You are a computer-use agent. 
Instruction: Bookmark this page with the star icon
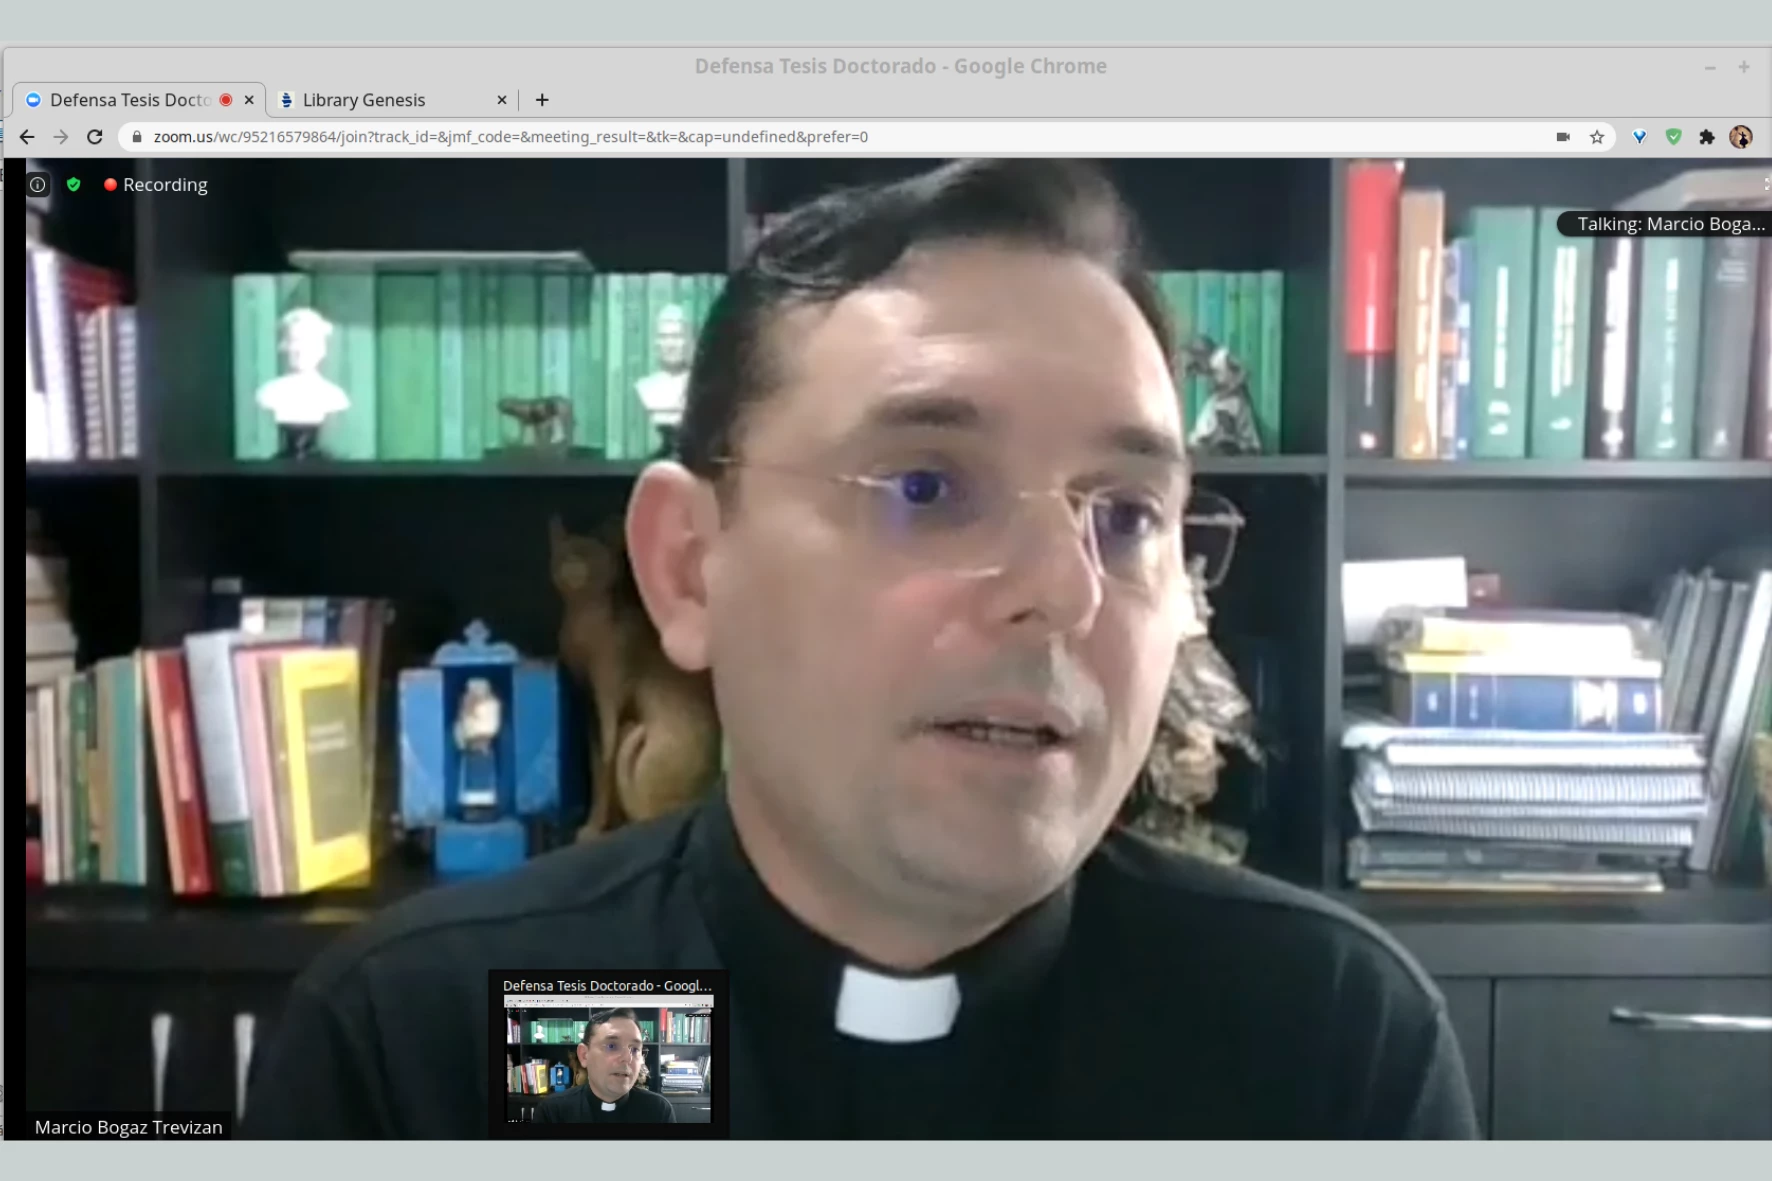[1597, 137]
